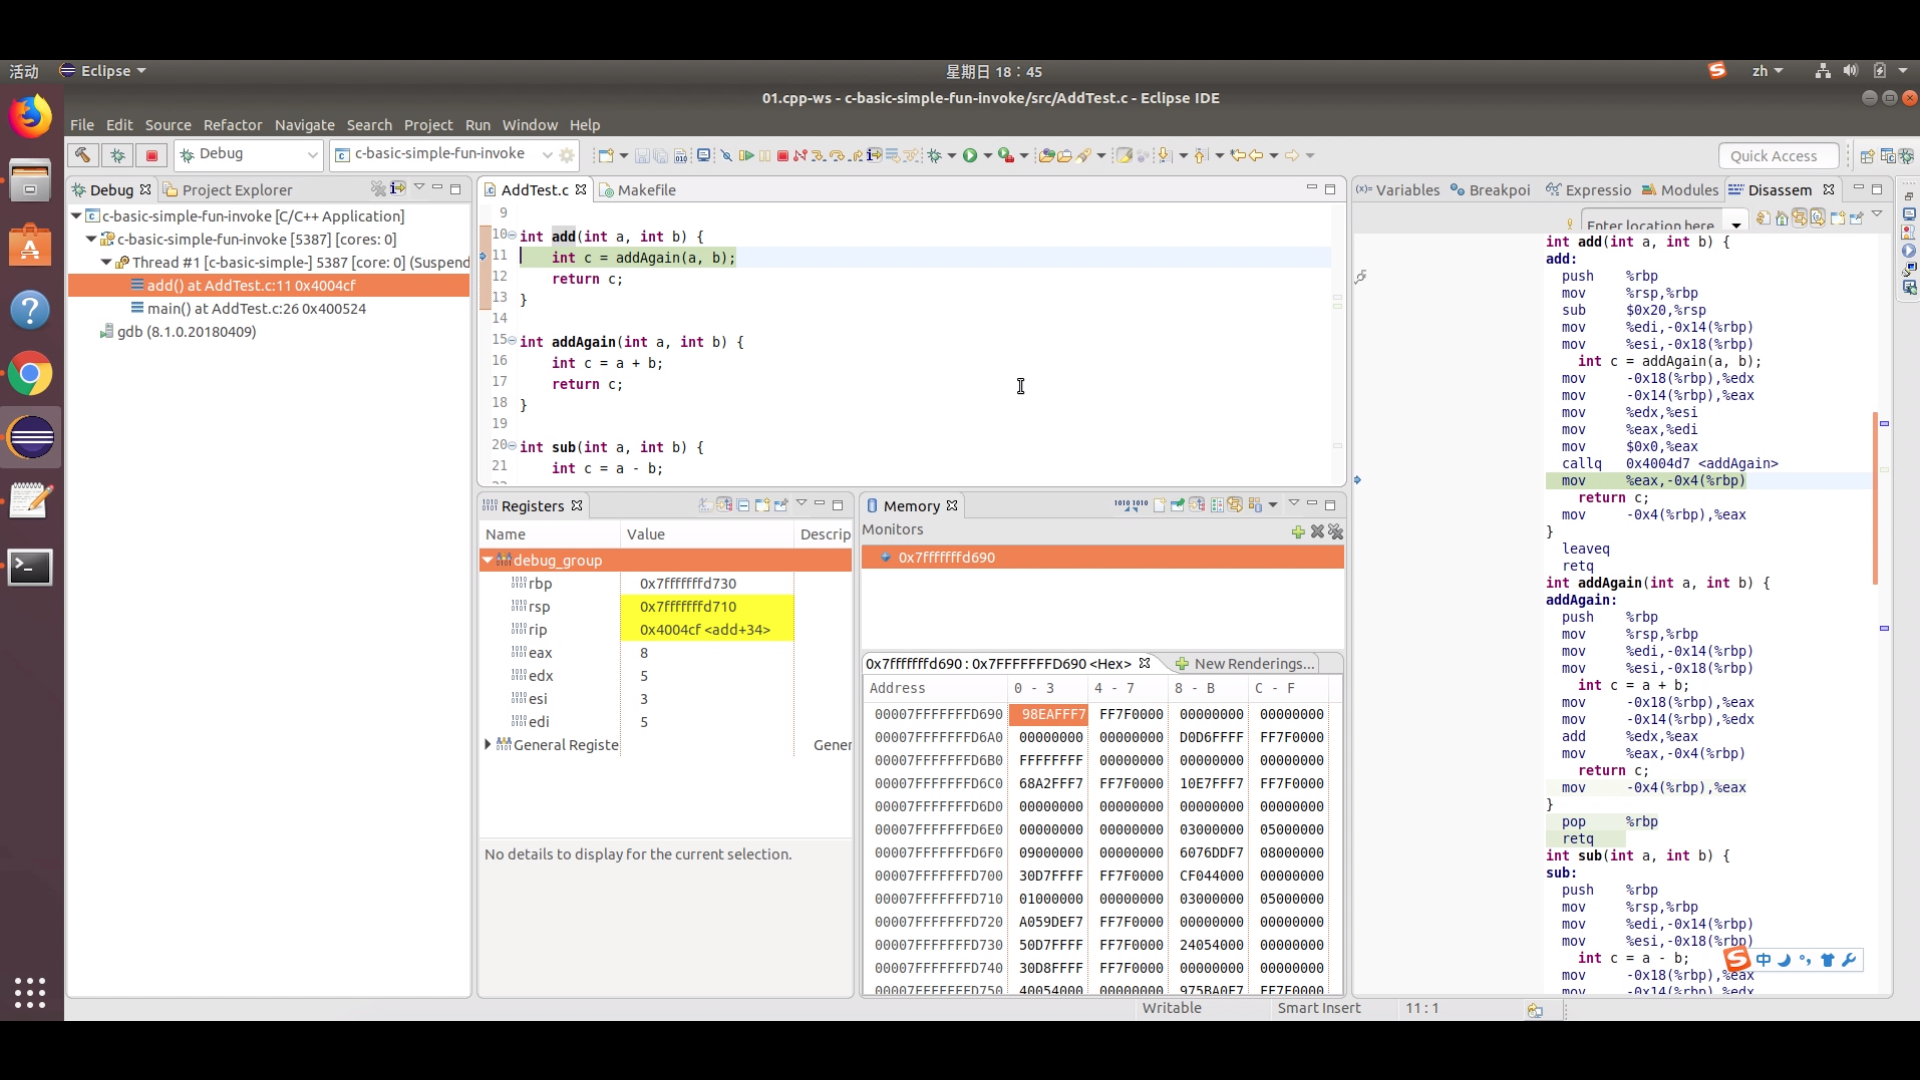
Task: Switch to the Variables tab
Action: (1398, 190)
